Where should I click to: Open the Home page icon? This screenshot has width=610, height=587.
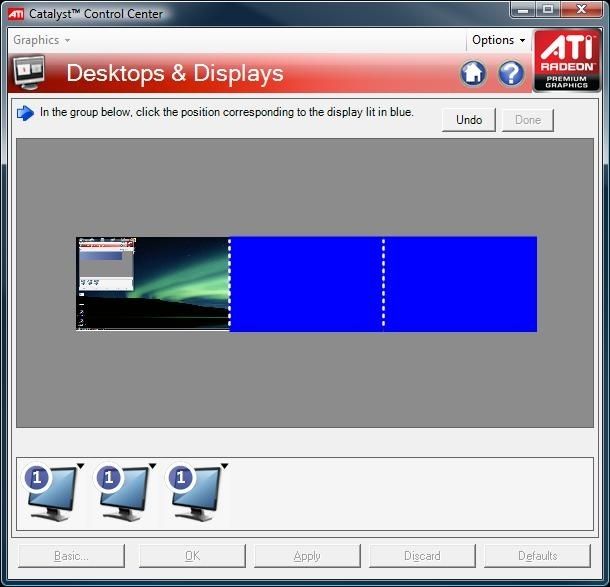[473, 73]
